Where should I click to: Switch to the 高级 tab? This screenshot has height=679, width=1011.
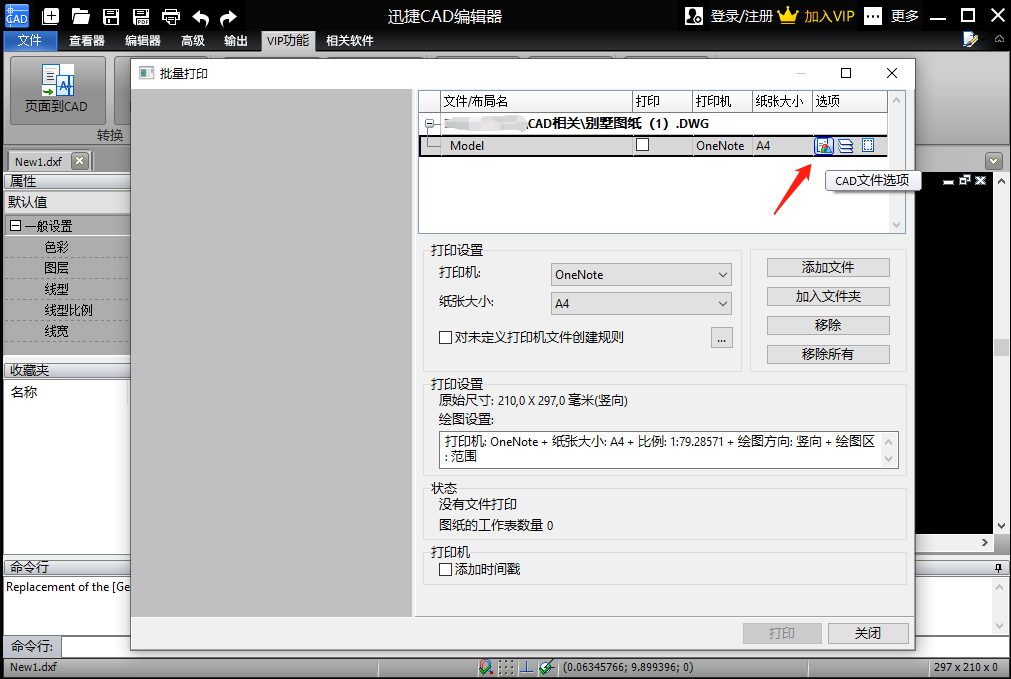point(193,41)
